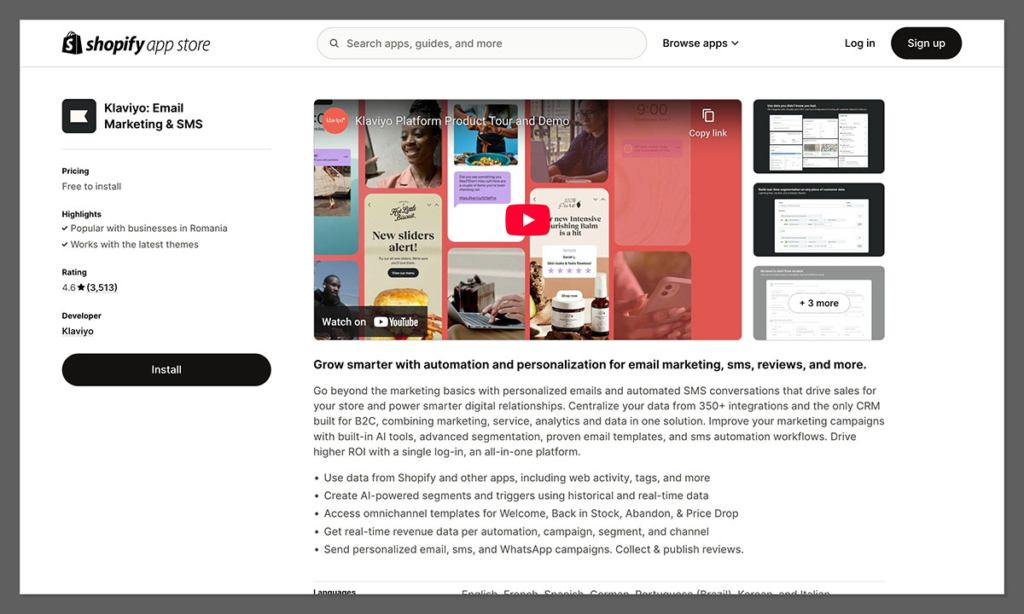The width and height of the screenshot is (1024, 614).
Task: Click the search magnifier icon
Action: [334, 43]
